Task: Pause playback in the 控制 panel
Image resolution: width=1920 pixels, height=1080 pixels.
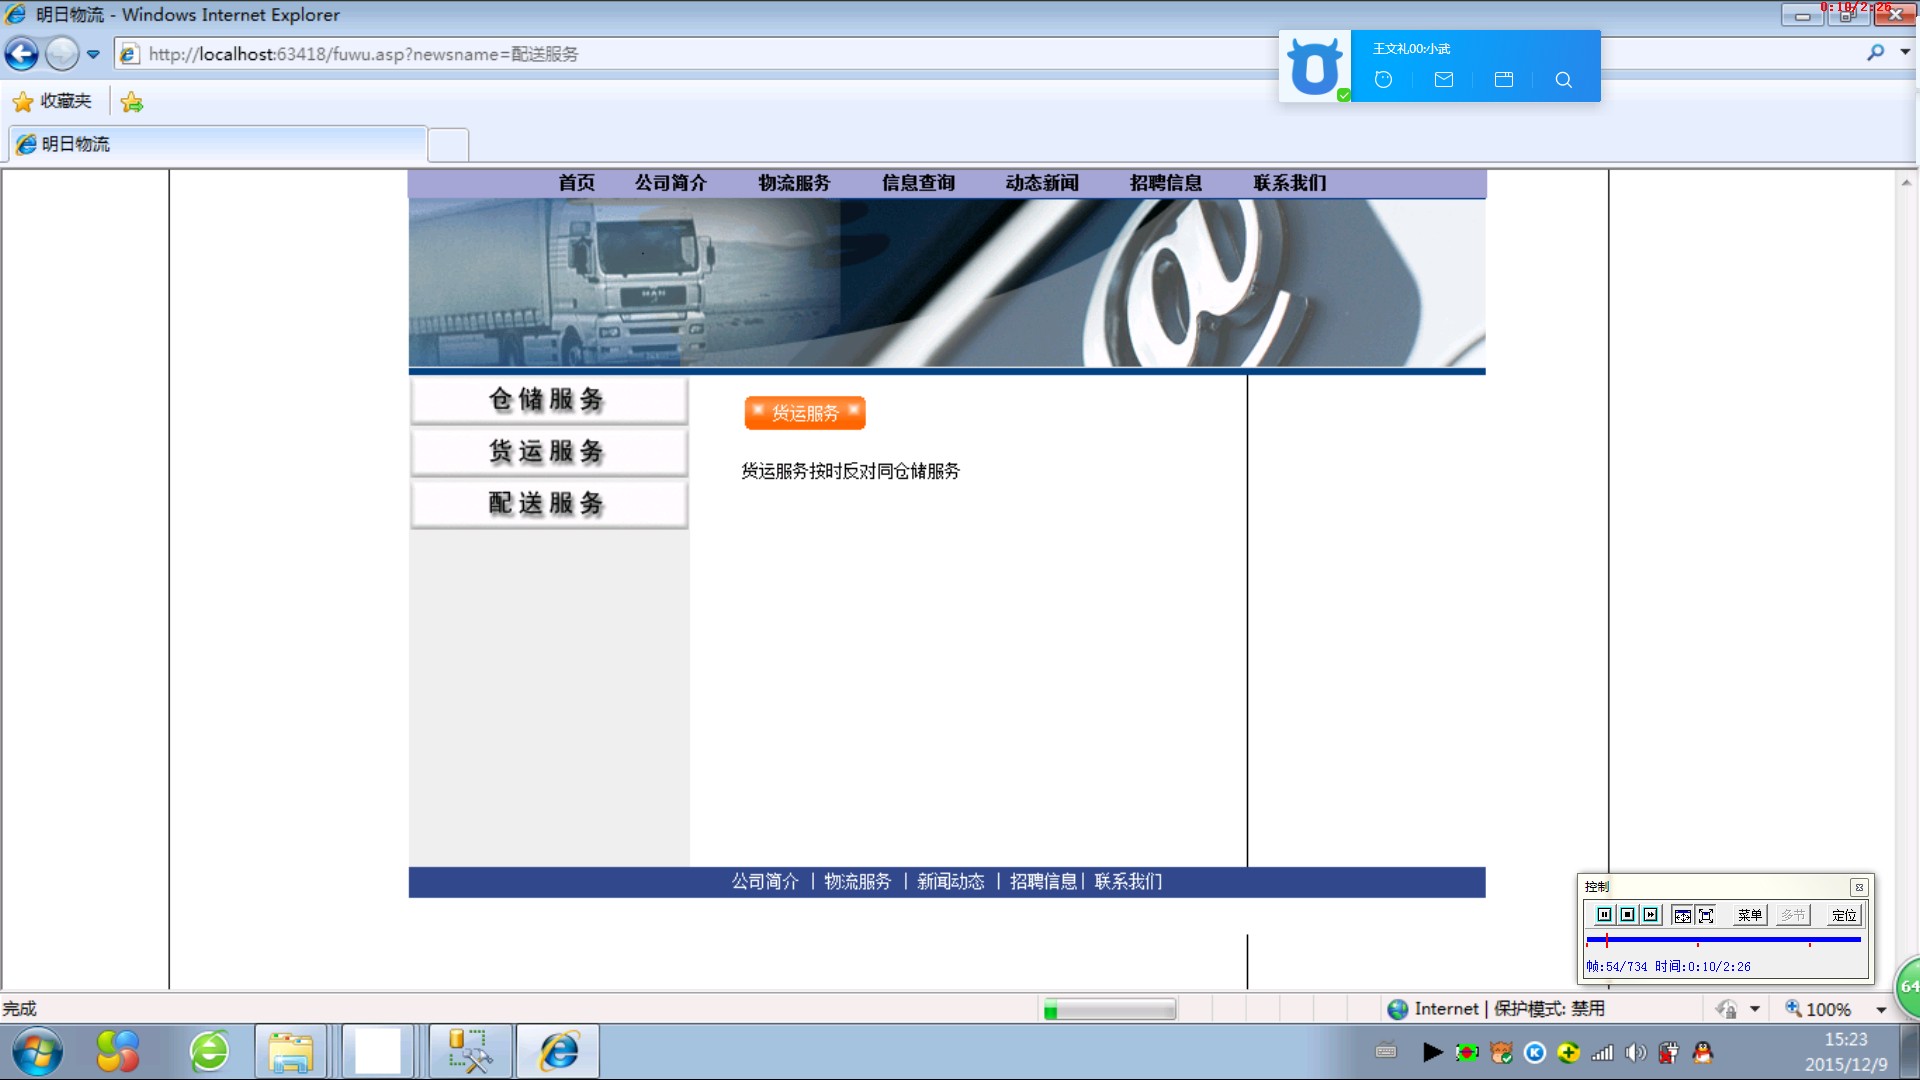Action: [x=1604, y=915]
